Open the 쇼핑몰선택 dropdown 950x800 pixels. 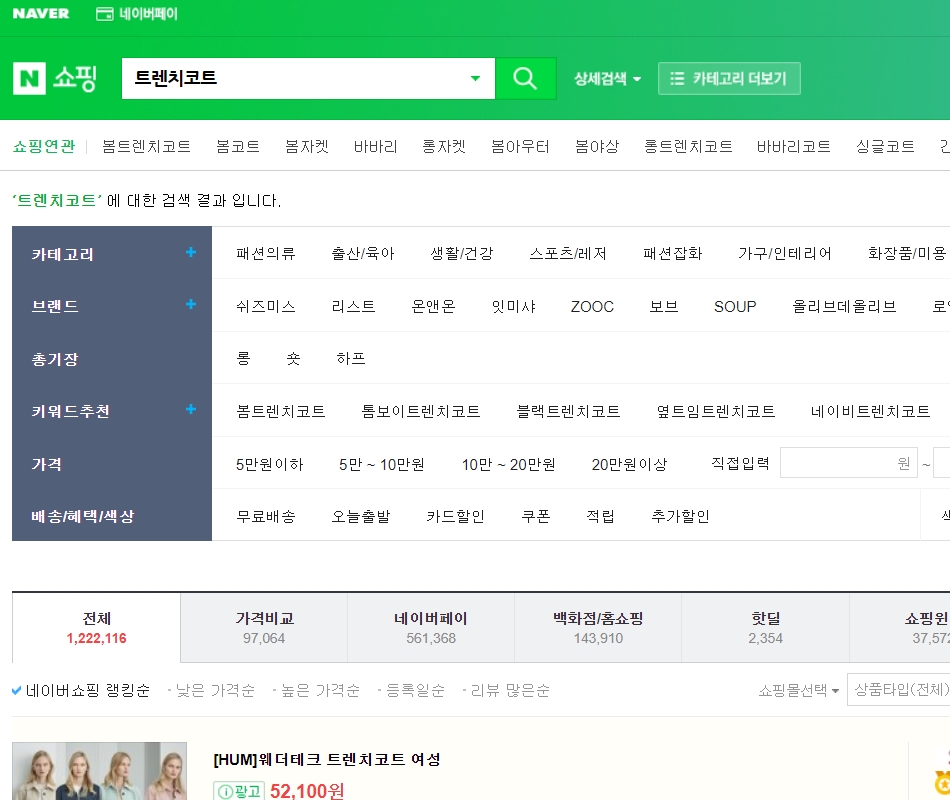798,690
